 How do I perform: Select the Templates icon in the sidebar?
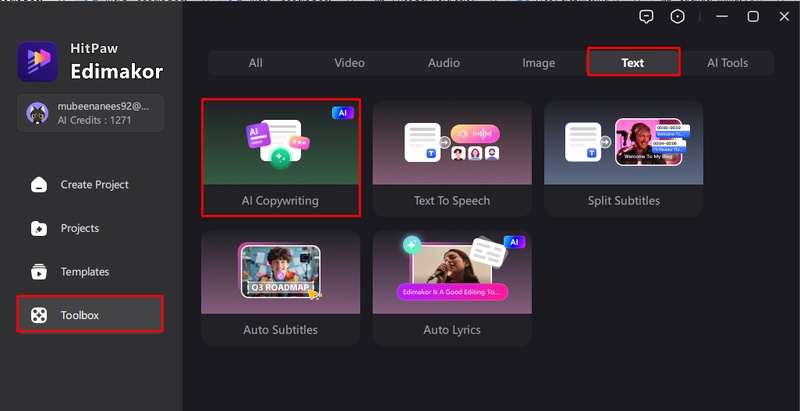click(39, 272)
